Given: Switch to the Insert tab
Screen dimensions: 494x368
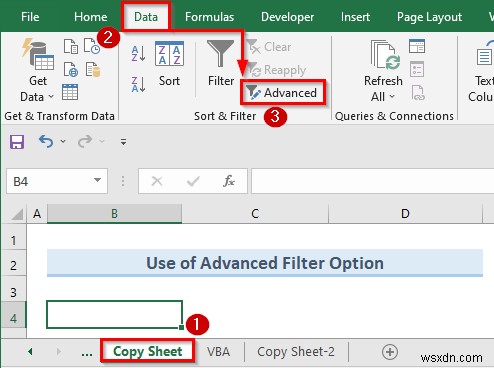Looking at the screenshot, I should pos(355,17).
